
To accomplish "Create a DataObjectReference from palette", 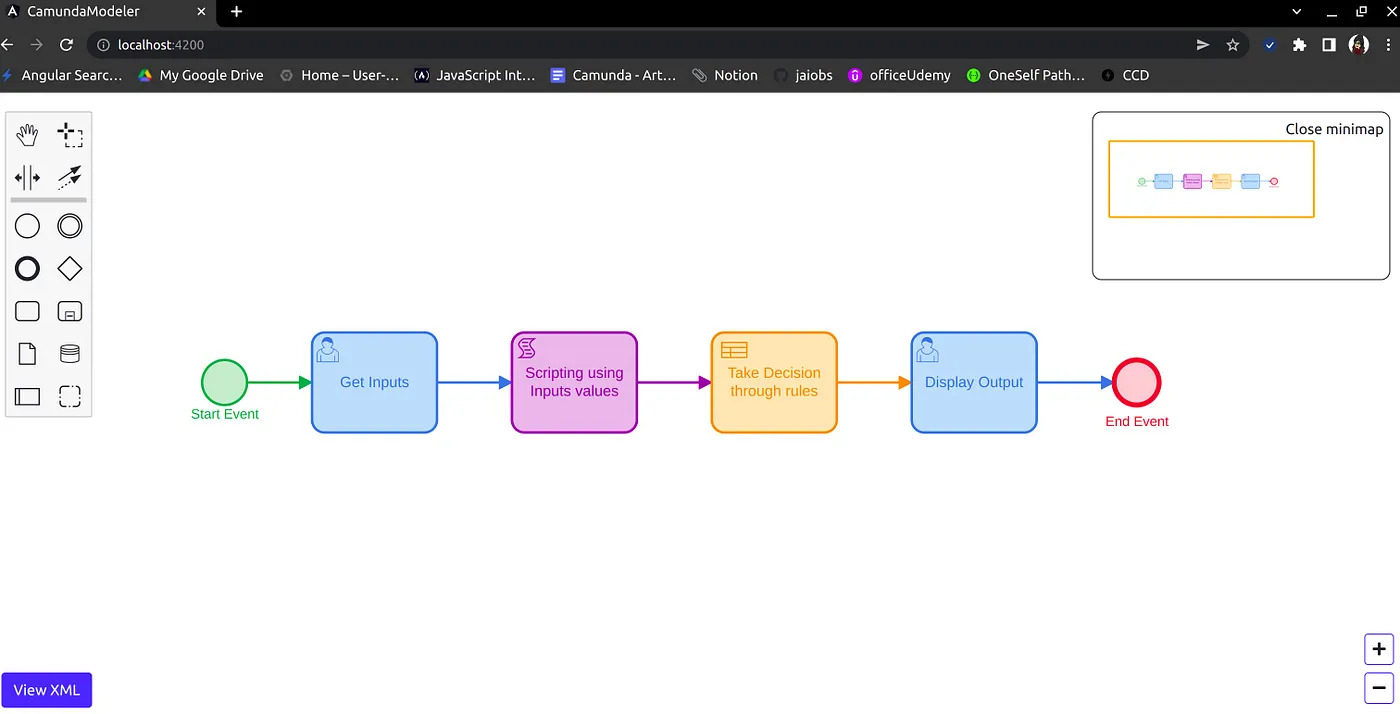I will pos(27,354).
